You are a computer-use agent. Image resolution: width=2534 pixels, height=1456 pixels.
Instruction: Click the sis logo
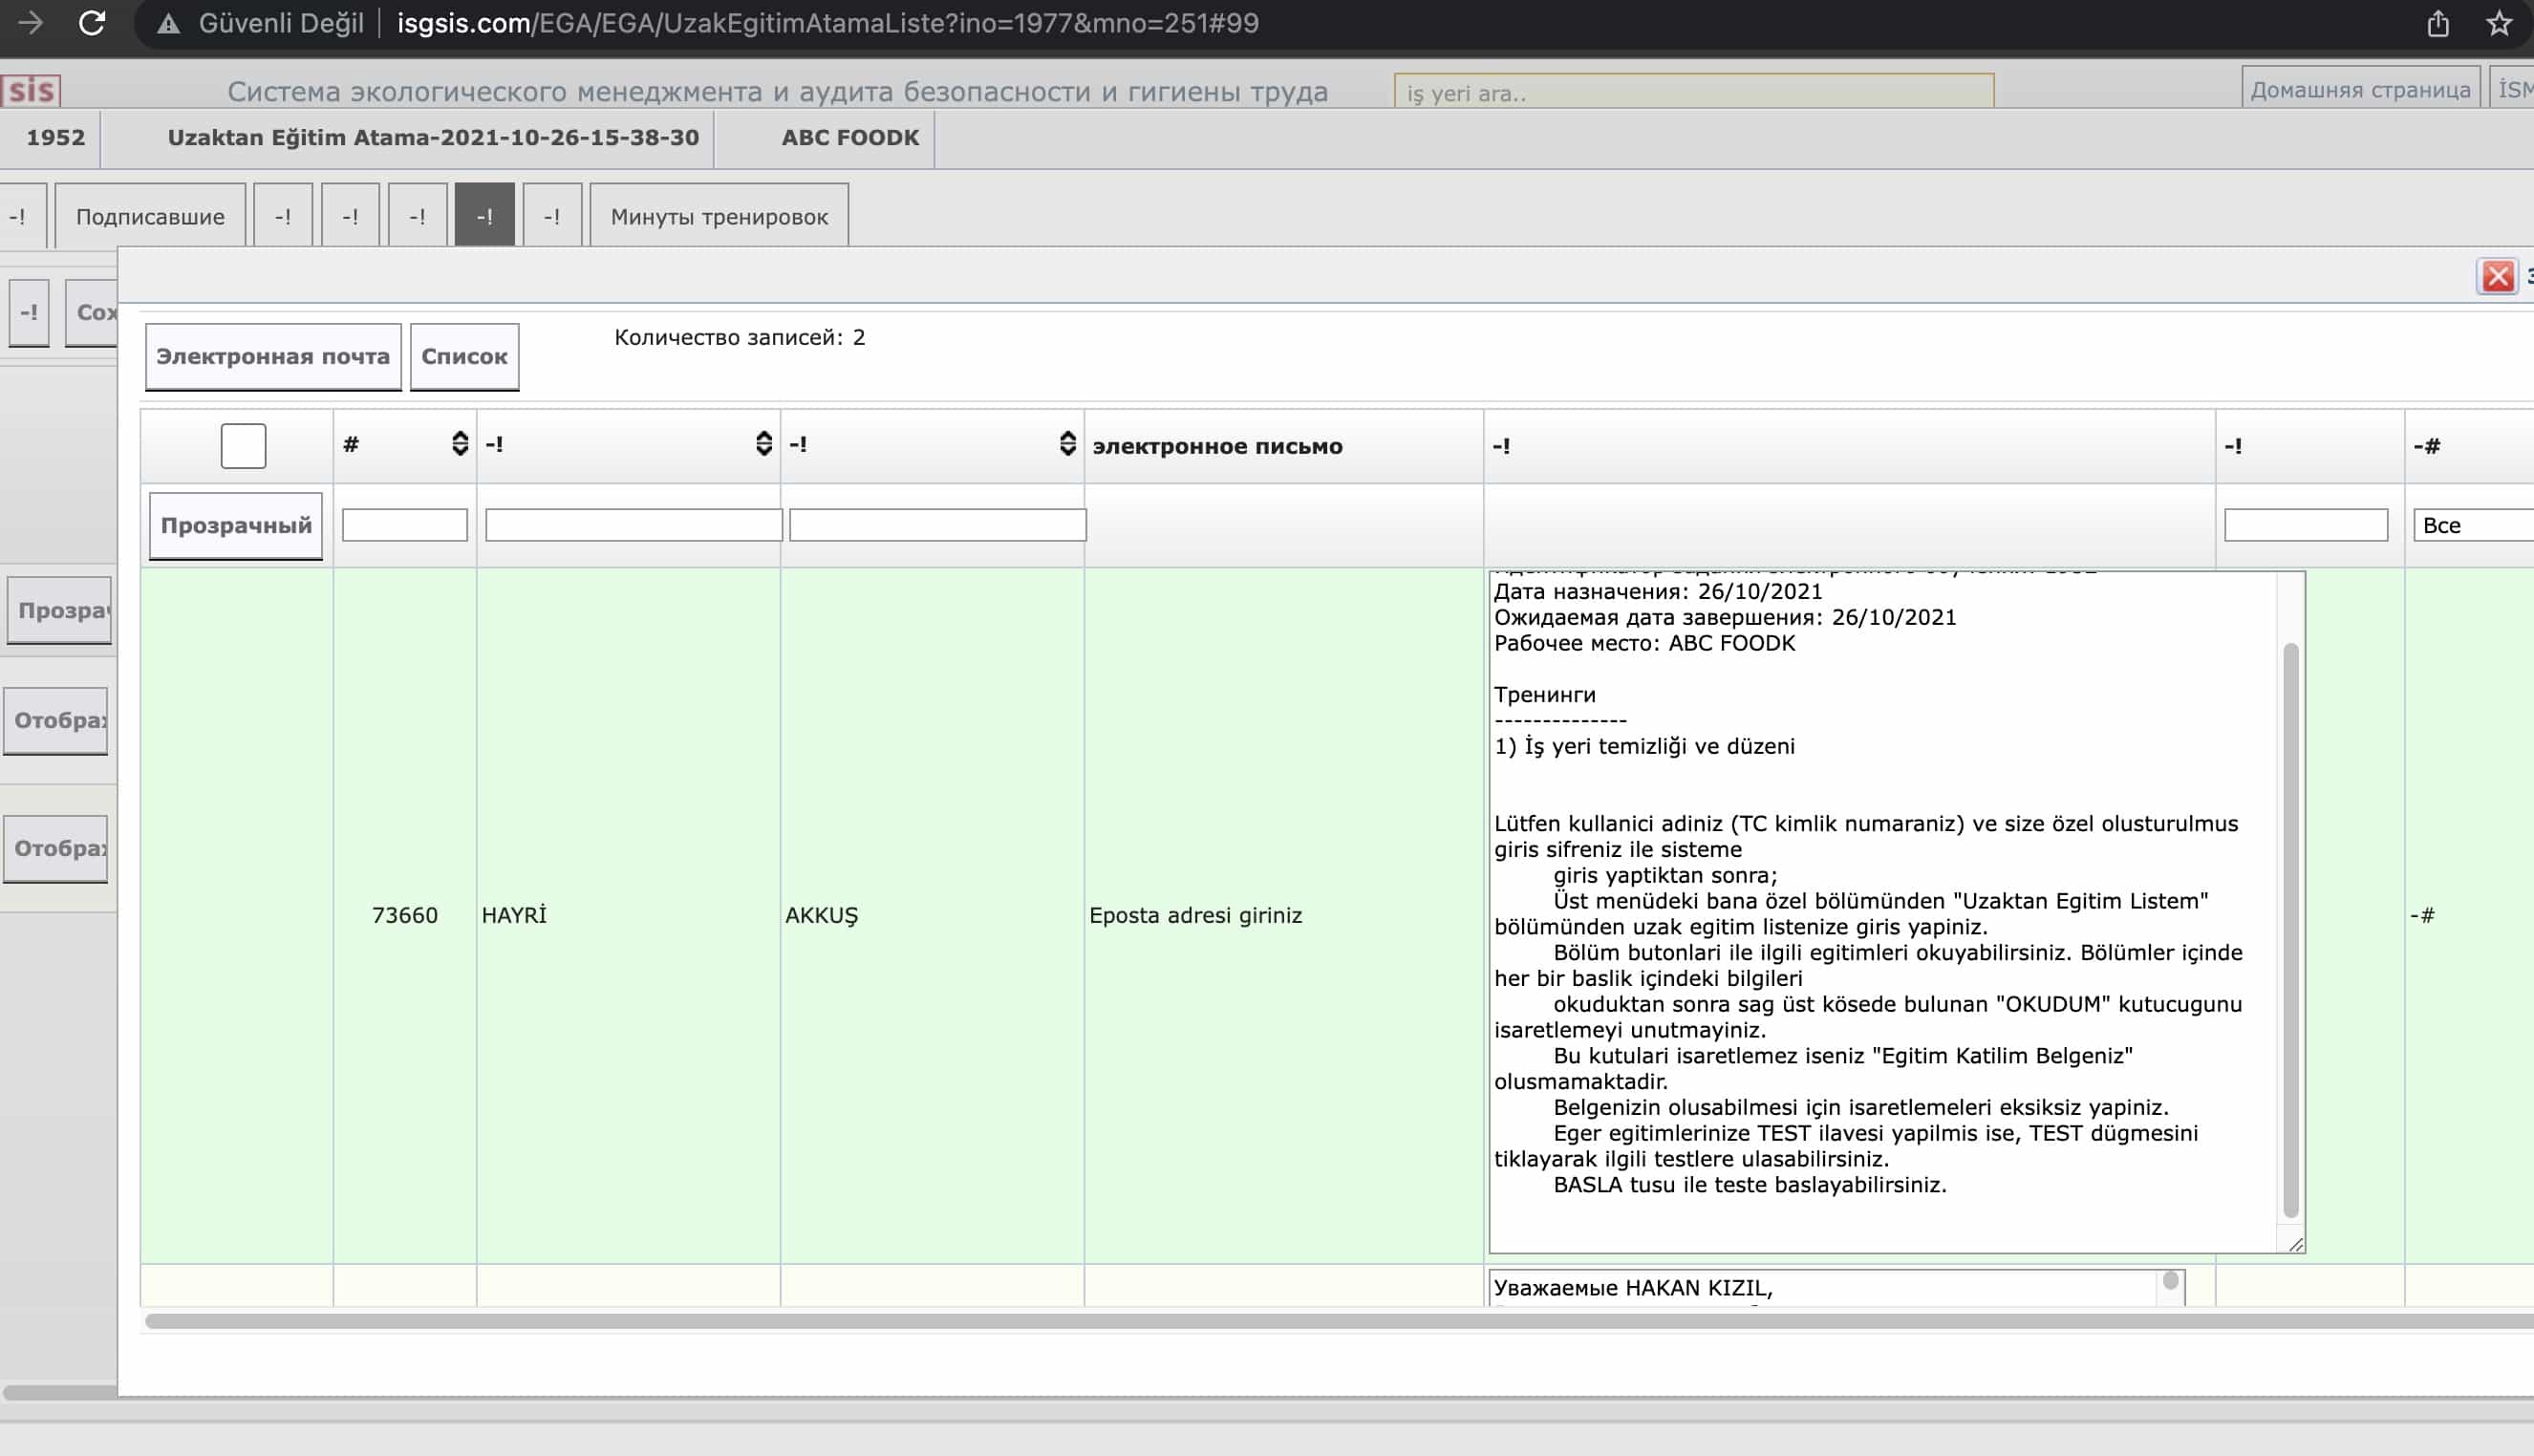point(31,91)
